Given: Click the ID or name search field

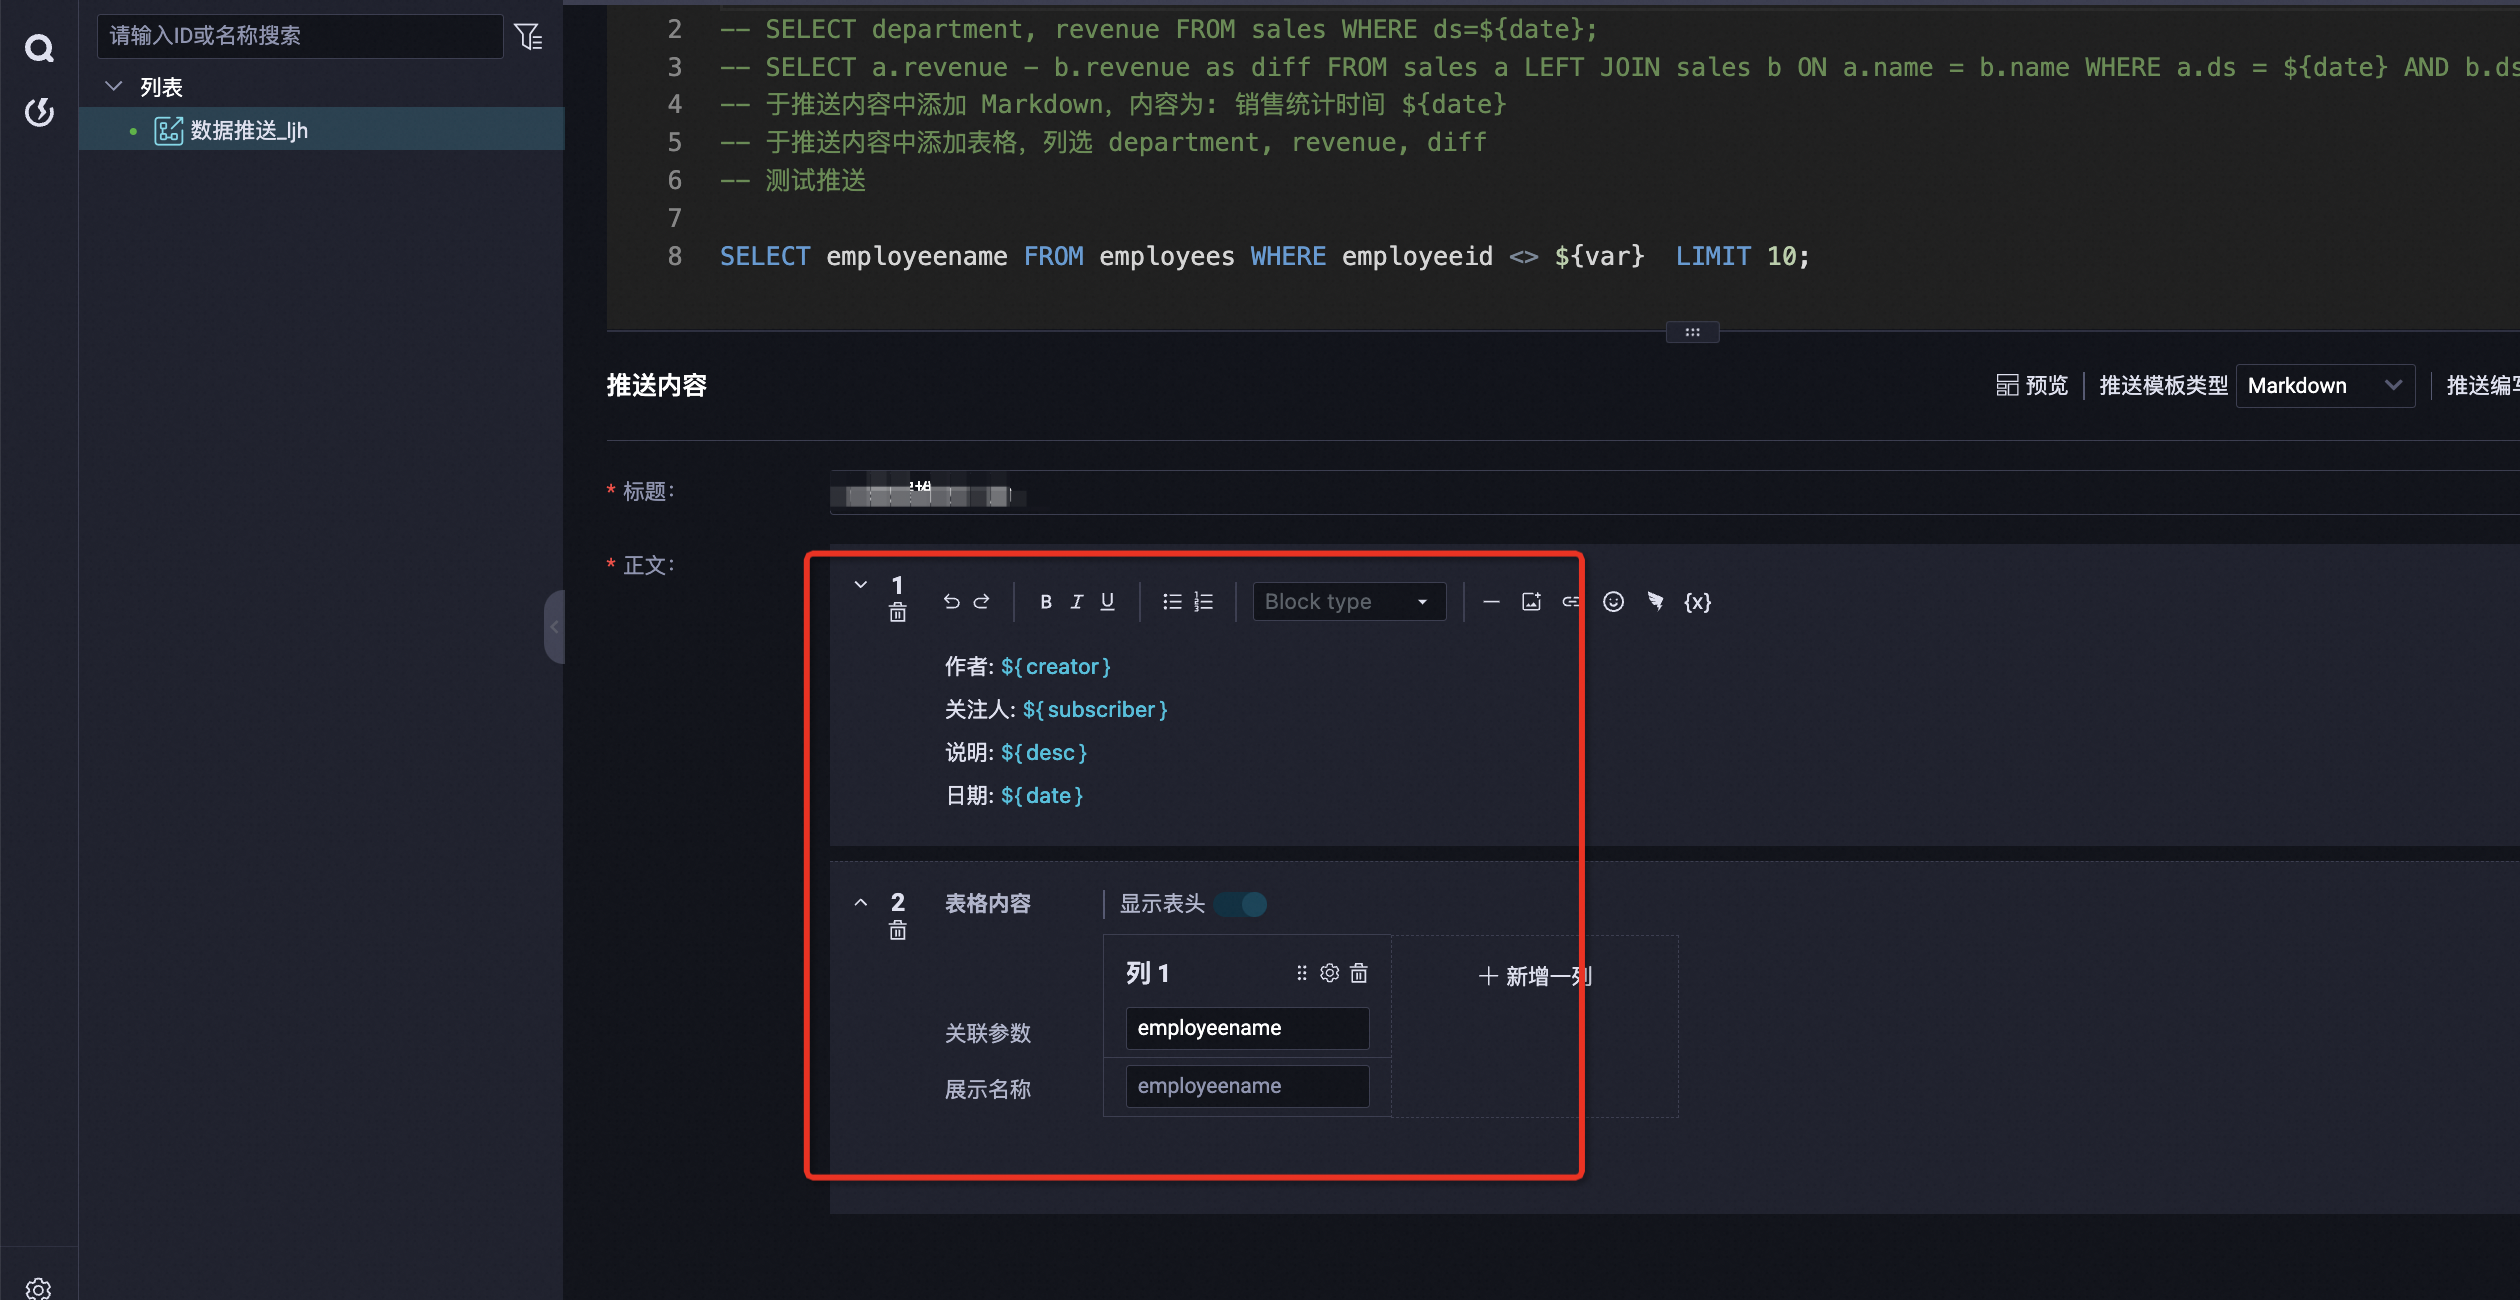Looking at the screenshot, I should click(300, 36).
